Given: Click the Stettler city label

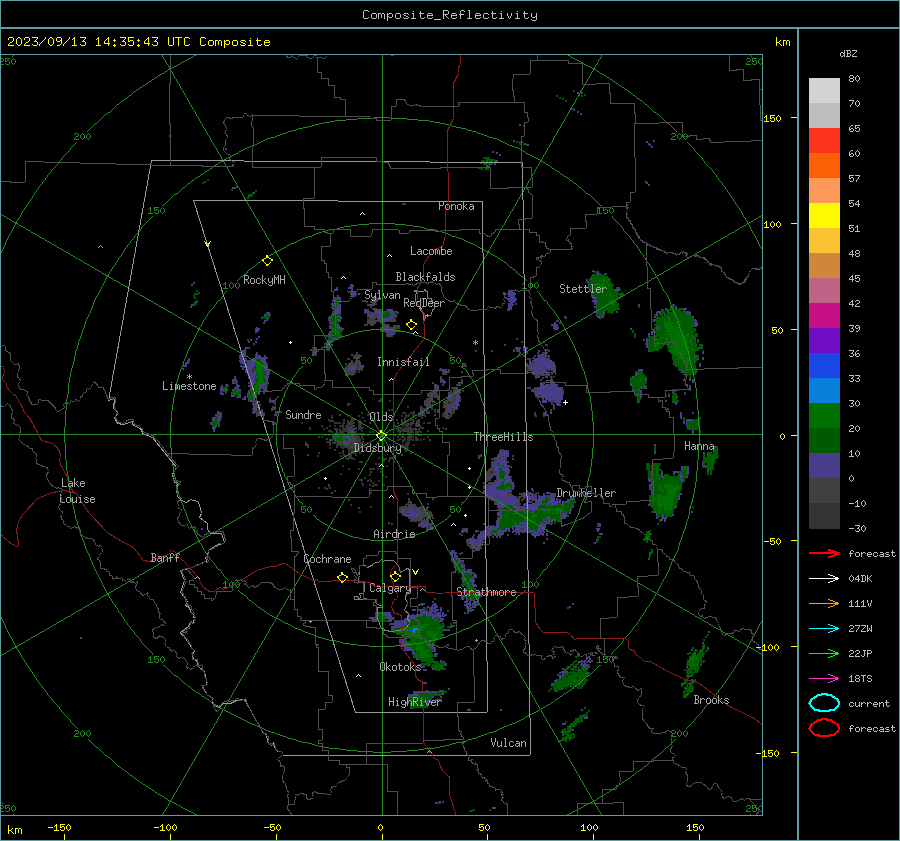Looking at the screenshot, I should [583, 289].
